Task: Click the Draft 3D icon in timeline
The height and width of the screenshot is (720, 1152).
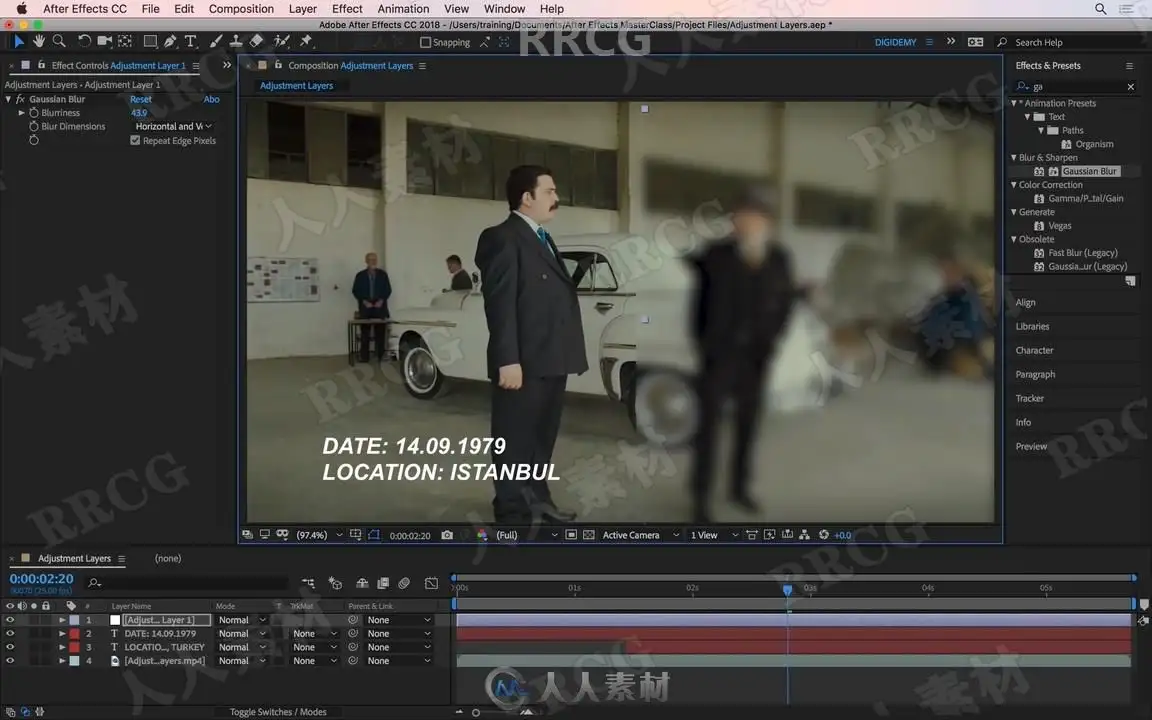Action: pos(335,583)
